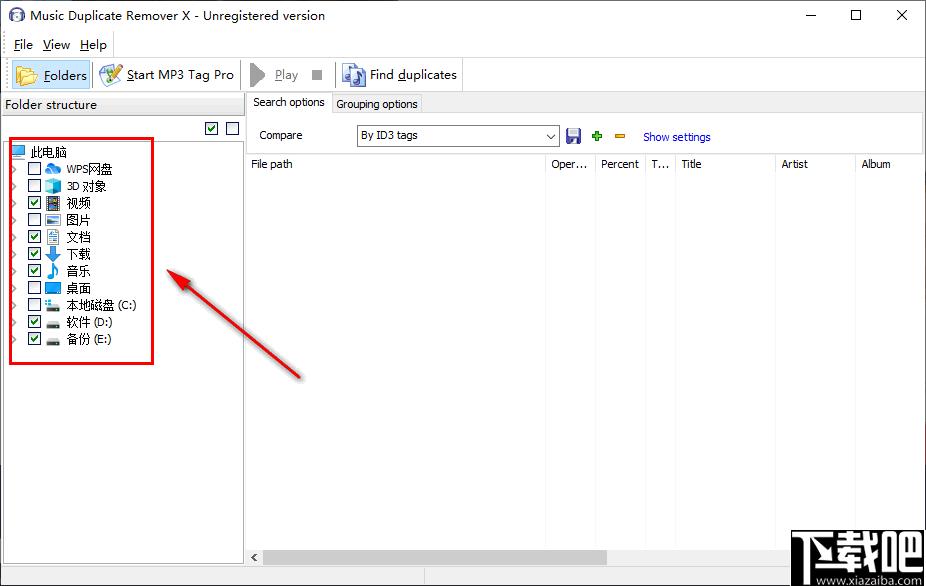Click the Oper... column header

pyautogui.click(x=570, y=164)
